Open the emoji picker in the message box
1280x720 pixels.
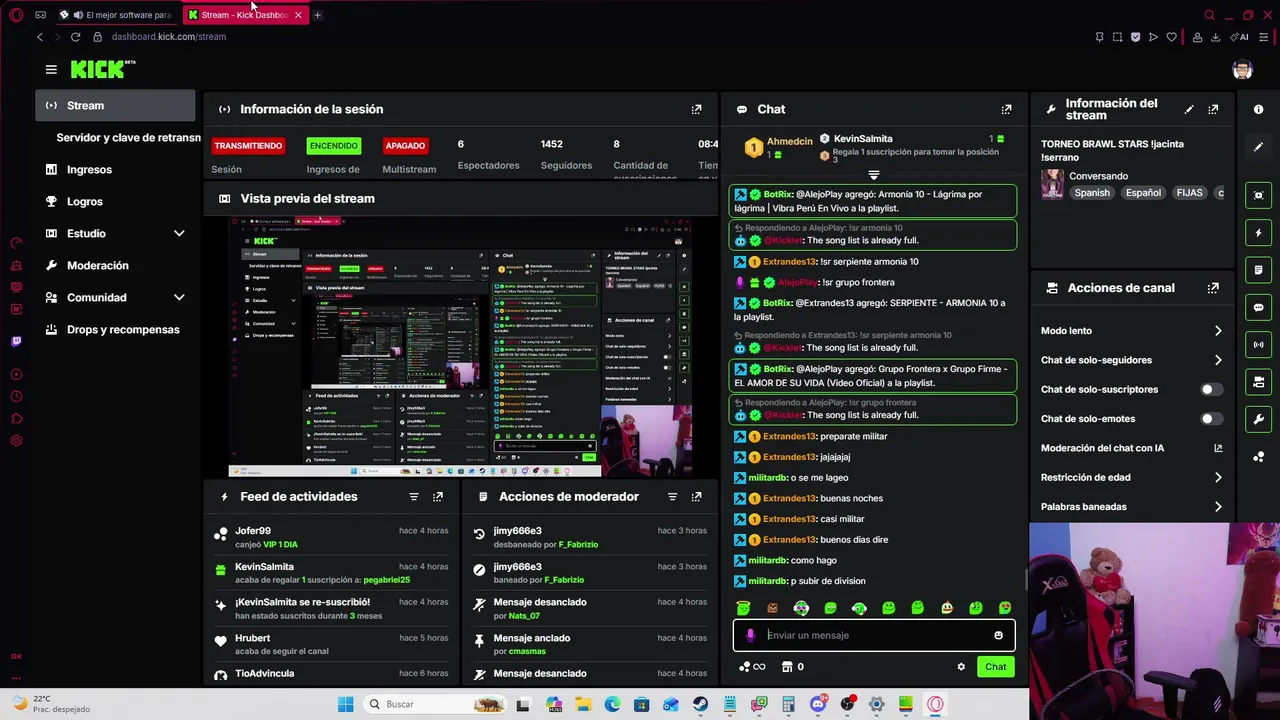point(998,635)
